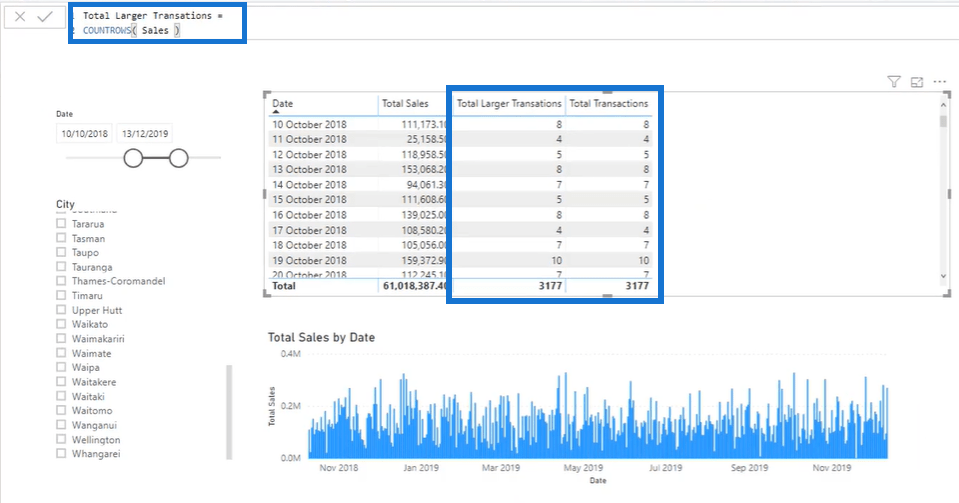Sort table by Total Sales column header
The width and height of the screenshot is (959, 503).
[x=405, y=103]
